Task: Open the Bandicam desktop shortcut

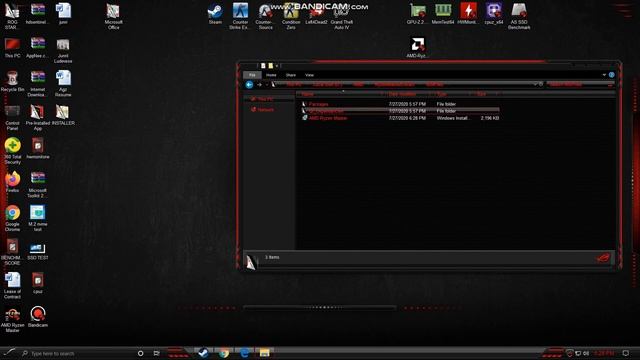Action: point(38,317)
